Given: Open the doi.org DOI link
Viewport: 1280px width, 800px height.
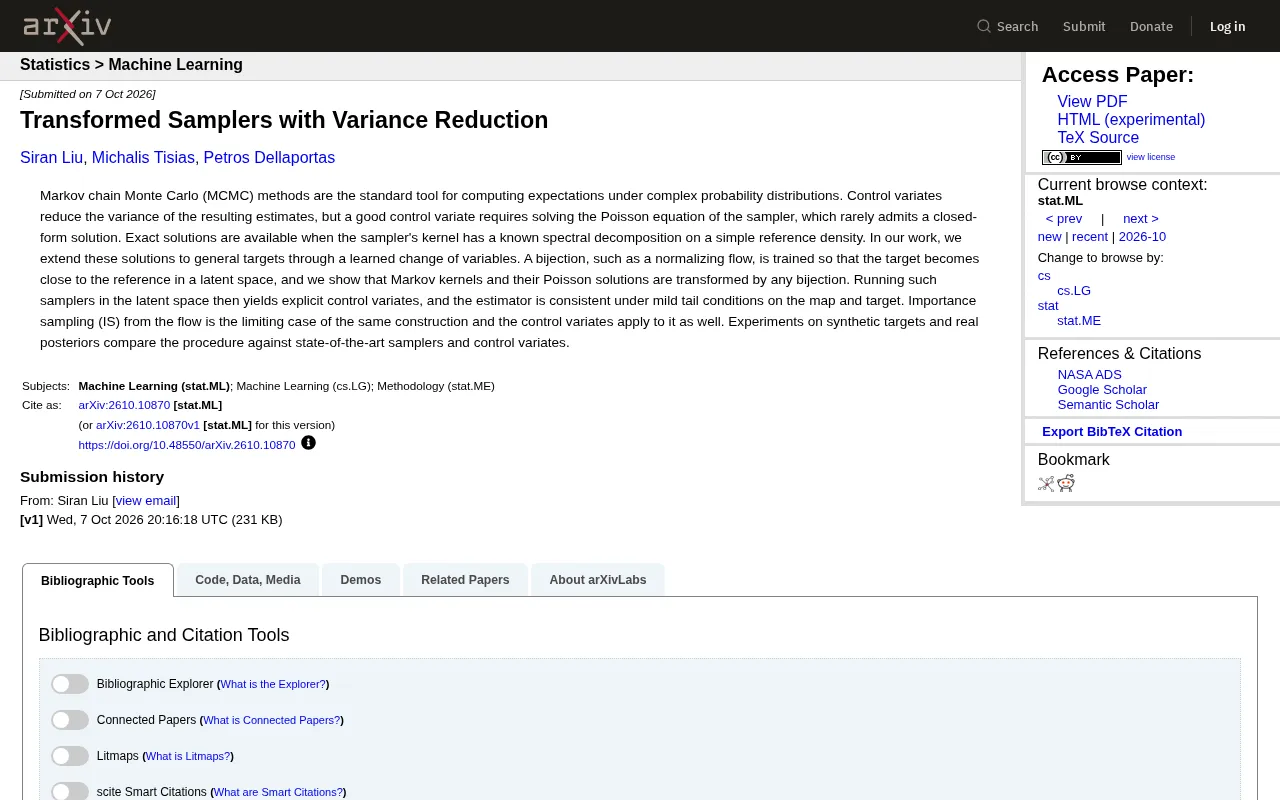Looking at the screenshot, I should click(x=187, y=445).
